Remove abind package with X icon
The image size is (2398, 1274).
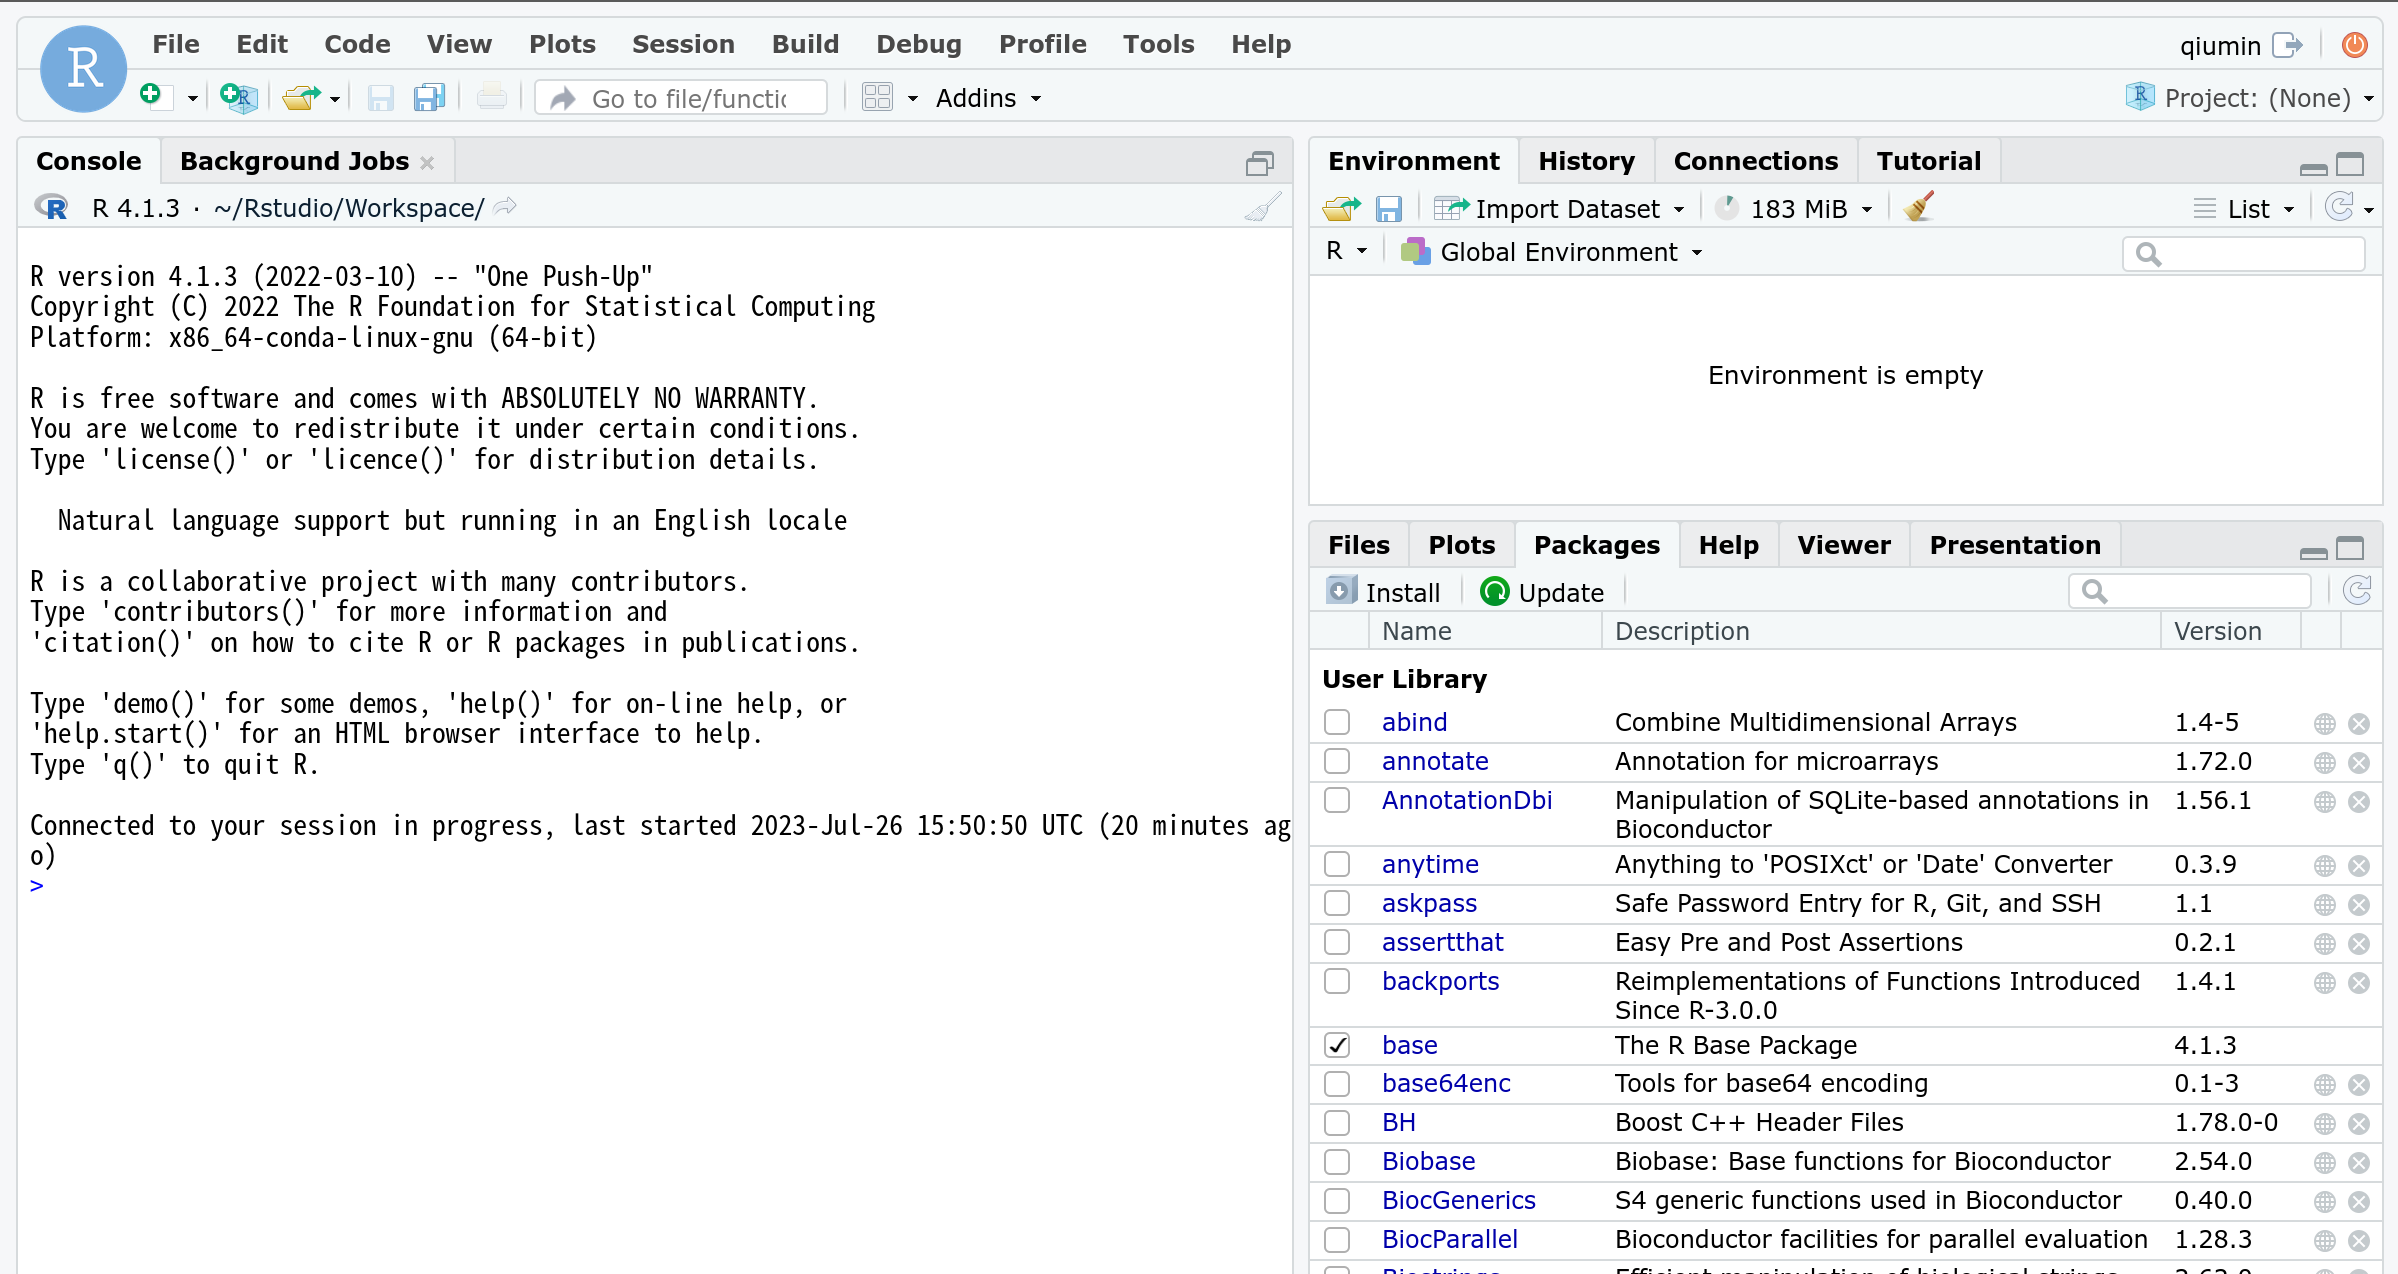tap(2359, 723)
